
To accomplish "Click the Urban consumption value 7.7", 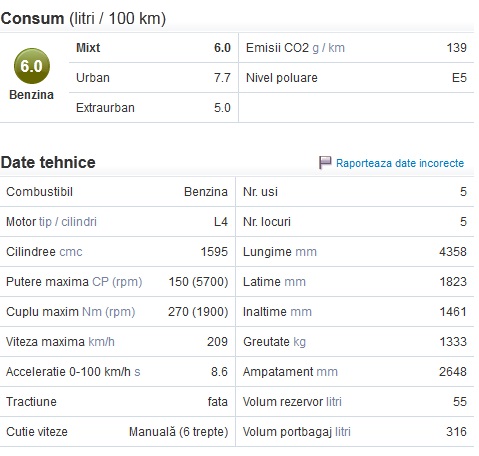I will pos(222,78).
